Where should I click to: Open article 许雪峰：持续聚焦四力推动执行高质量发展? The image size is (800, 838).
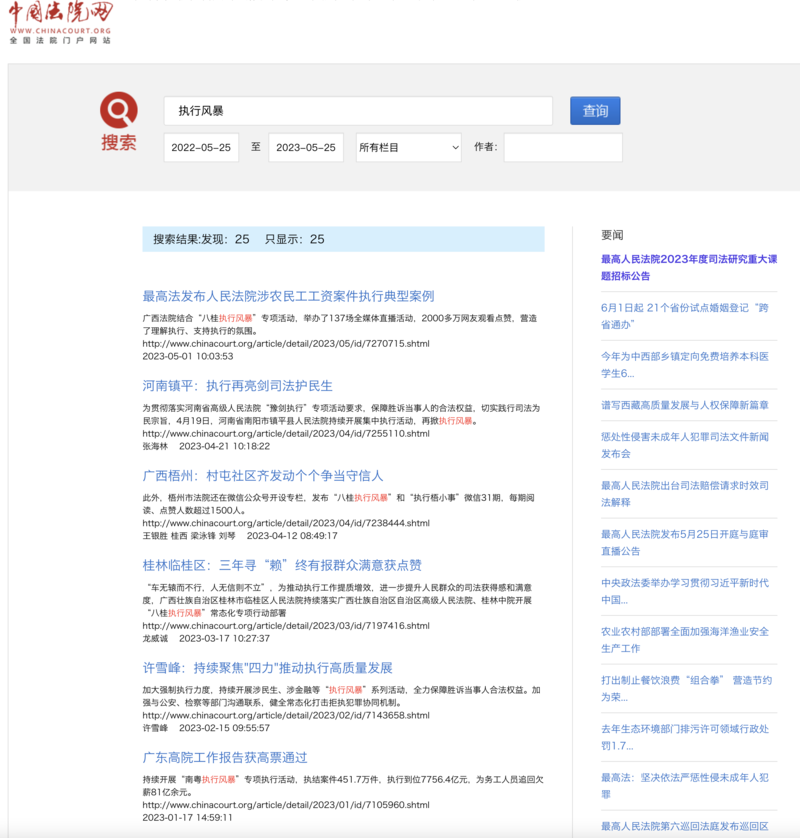click(x=268, y=668)
